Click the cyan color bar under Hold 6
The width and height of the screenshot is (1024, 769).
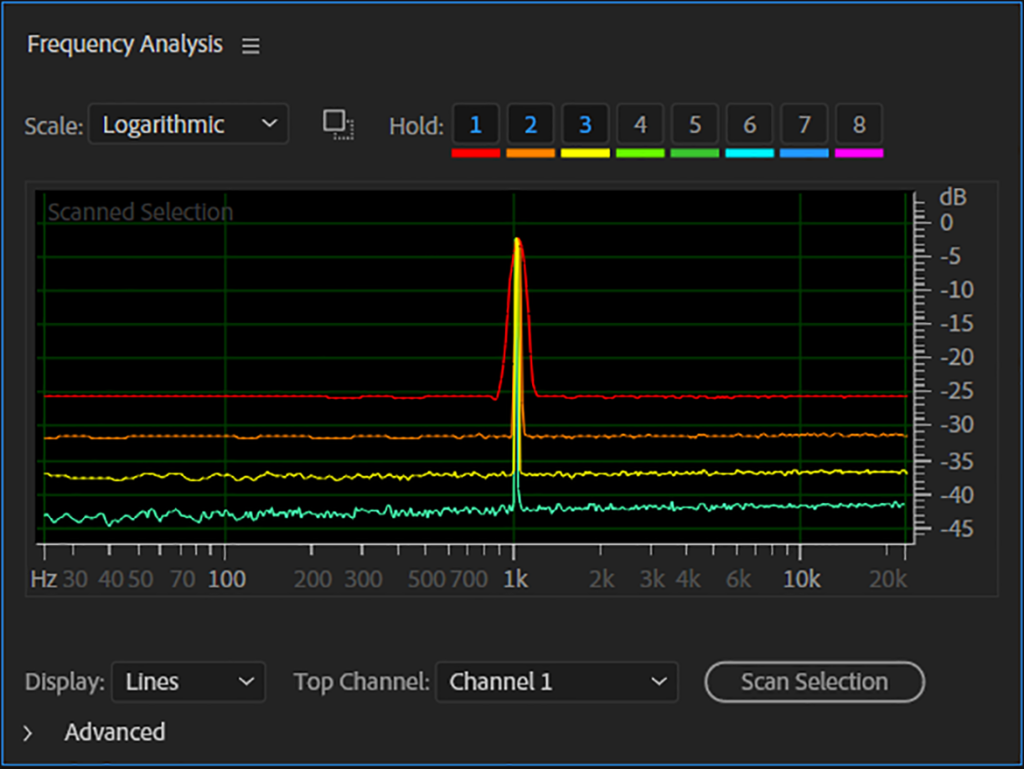[x=749, y=152]
